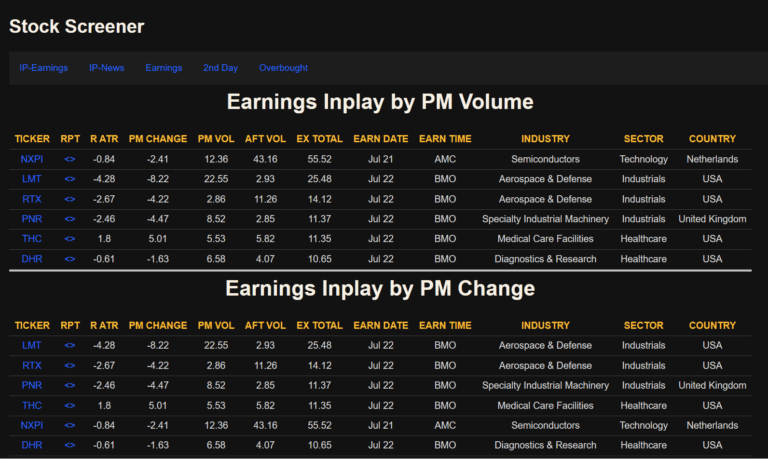Screen dimensions: 768x461
Task: Open PNR's <> report icon in PM Change table
Action: pyautogui.click(x=70, y=385)
